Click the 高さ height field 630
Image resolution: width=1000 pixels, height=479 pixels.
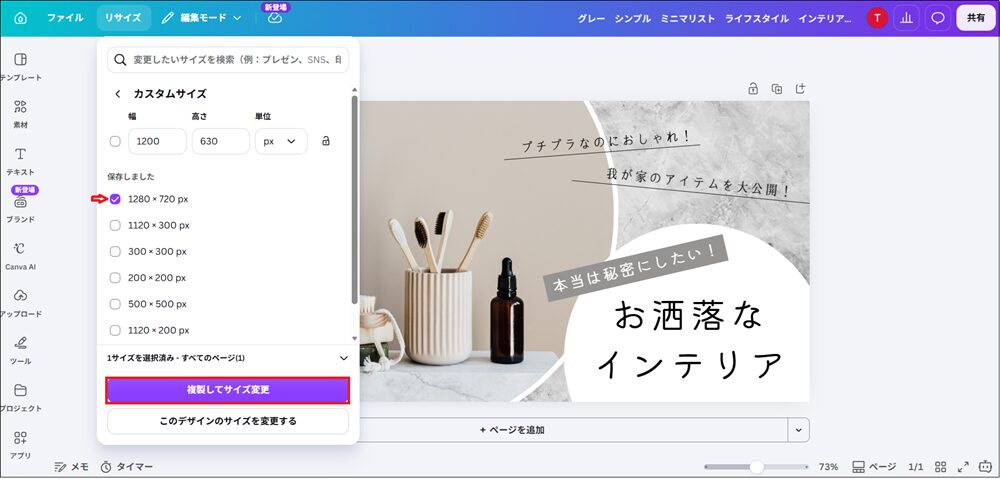click(221, 142)
